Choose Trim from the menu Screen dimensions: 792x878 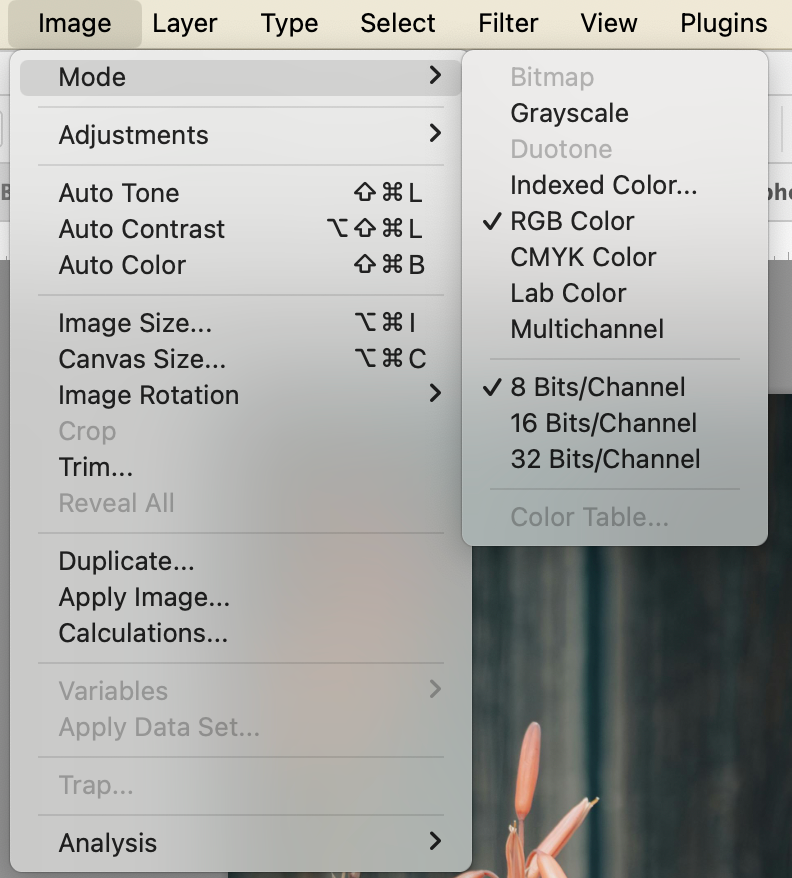pos(96,467)
